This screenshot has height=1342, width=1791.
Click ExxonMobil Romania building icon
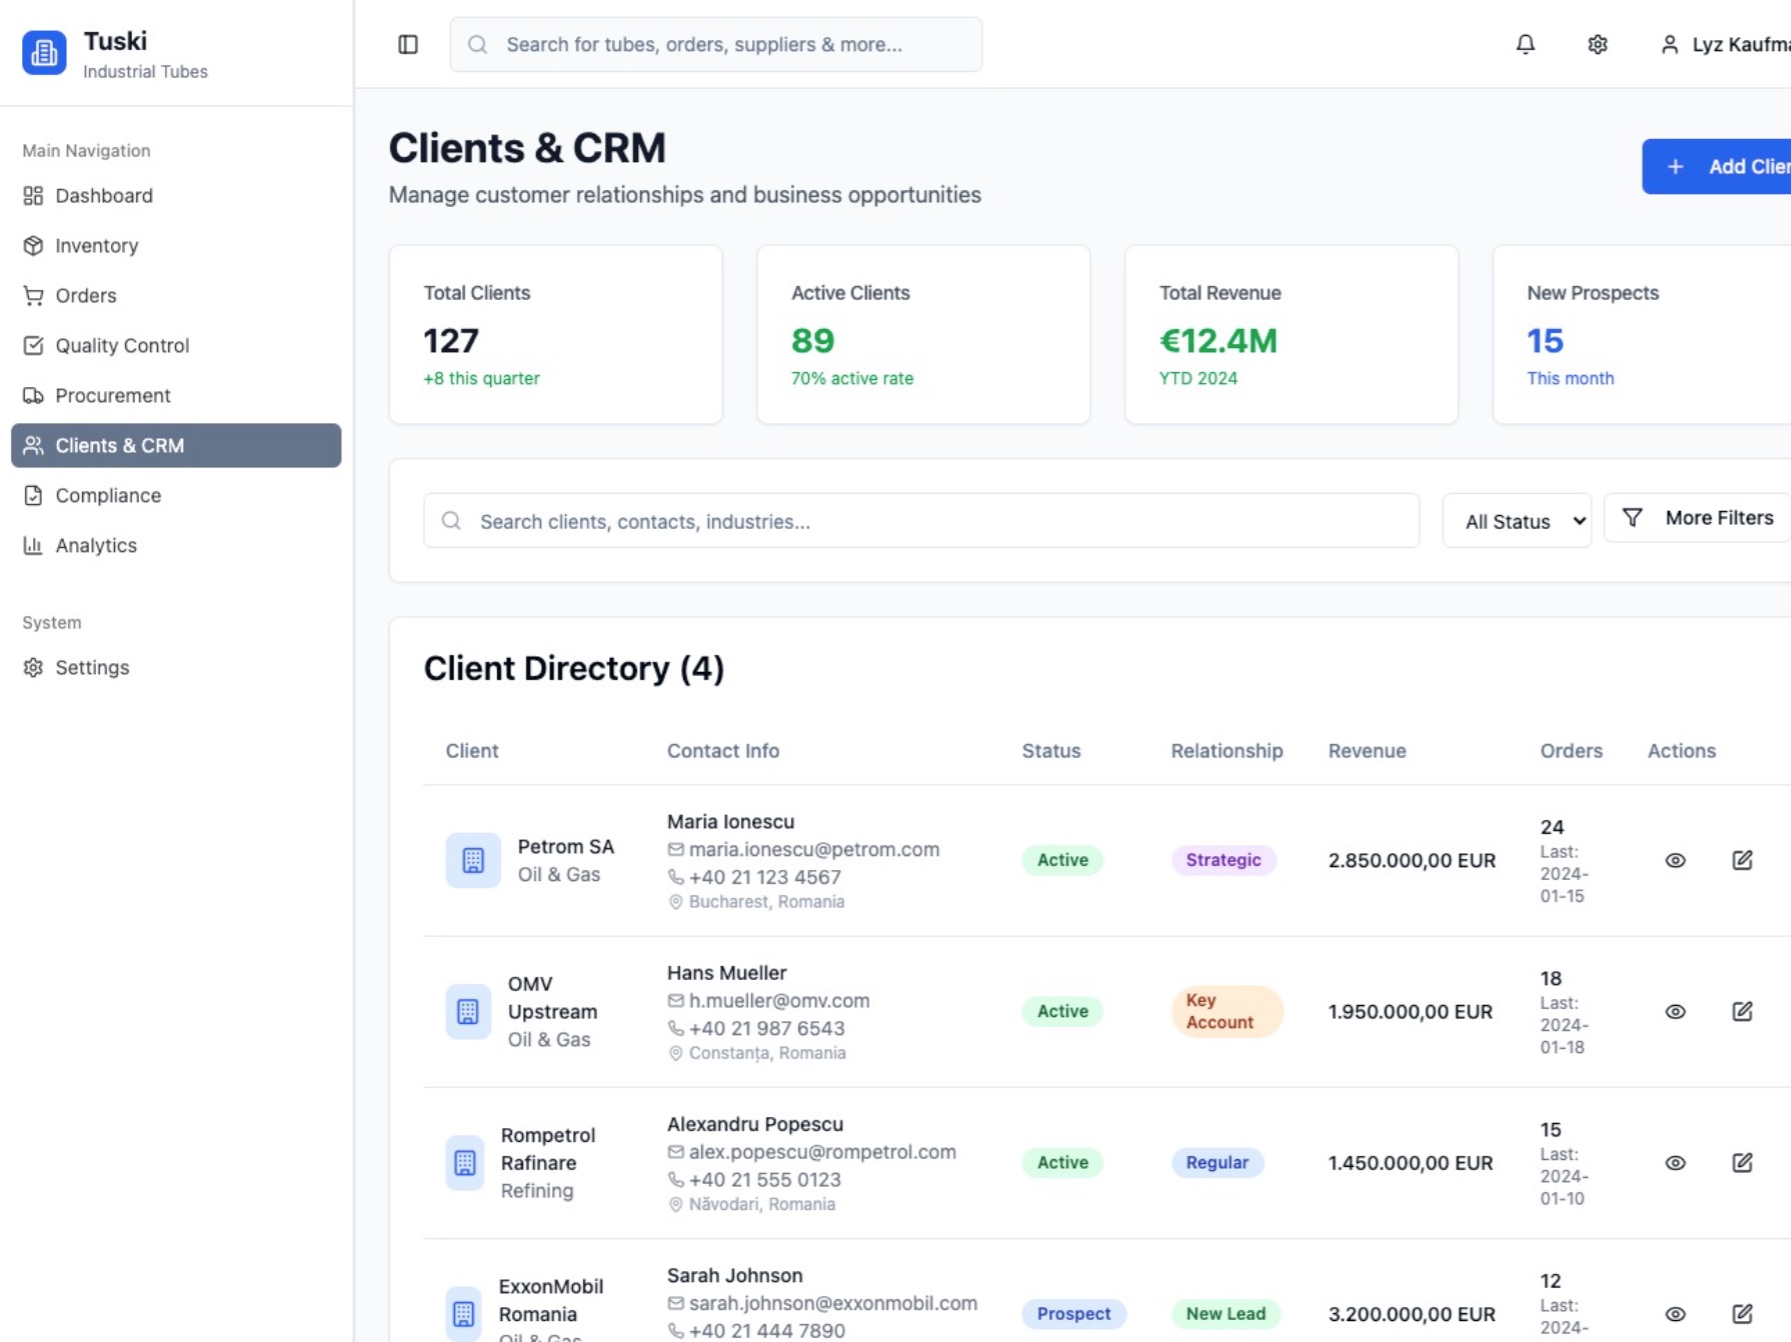[464, 1314]
